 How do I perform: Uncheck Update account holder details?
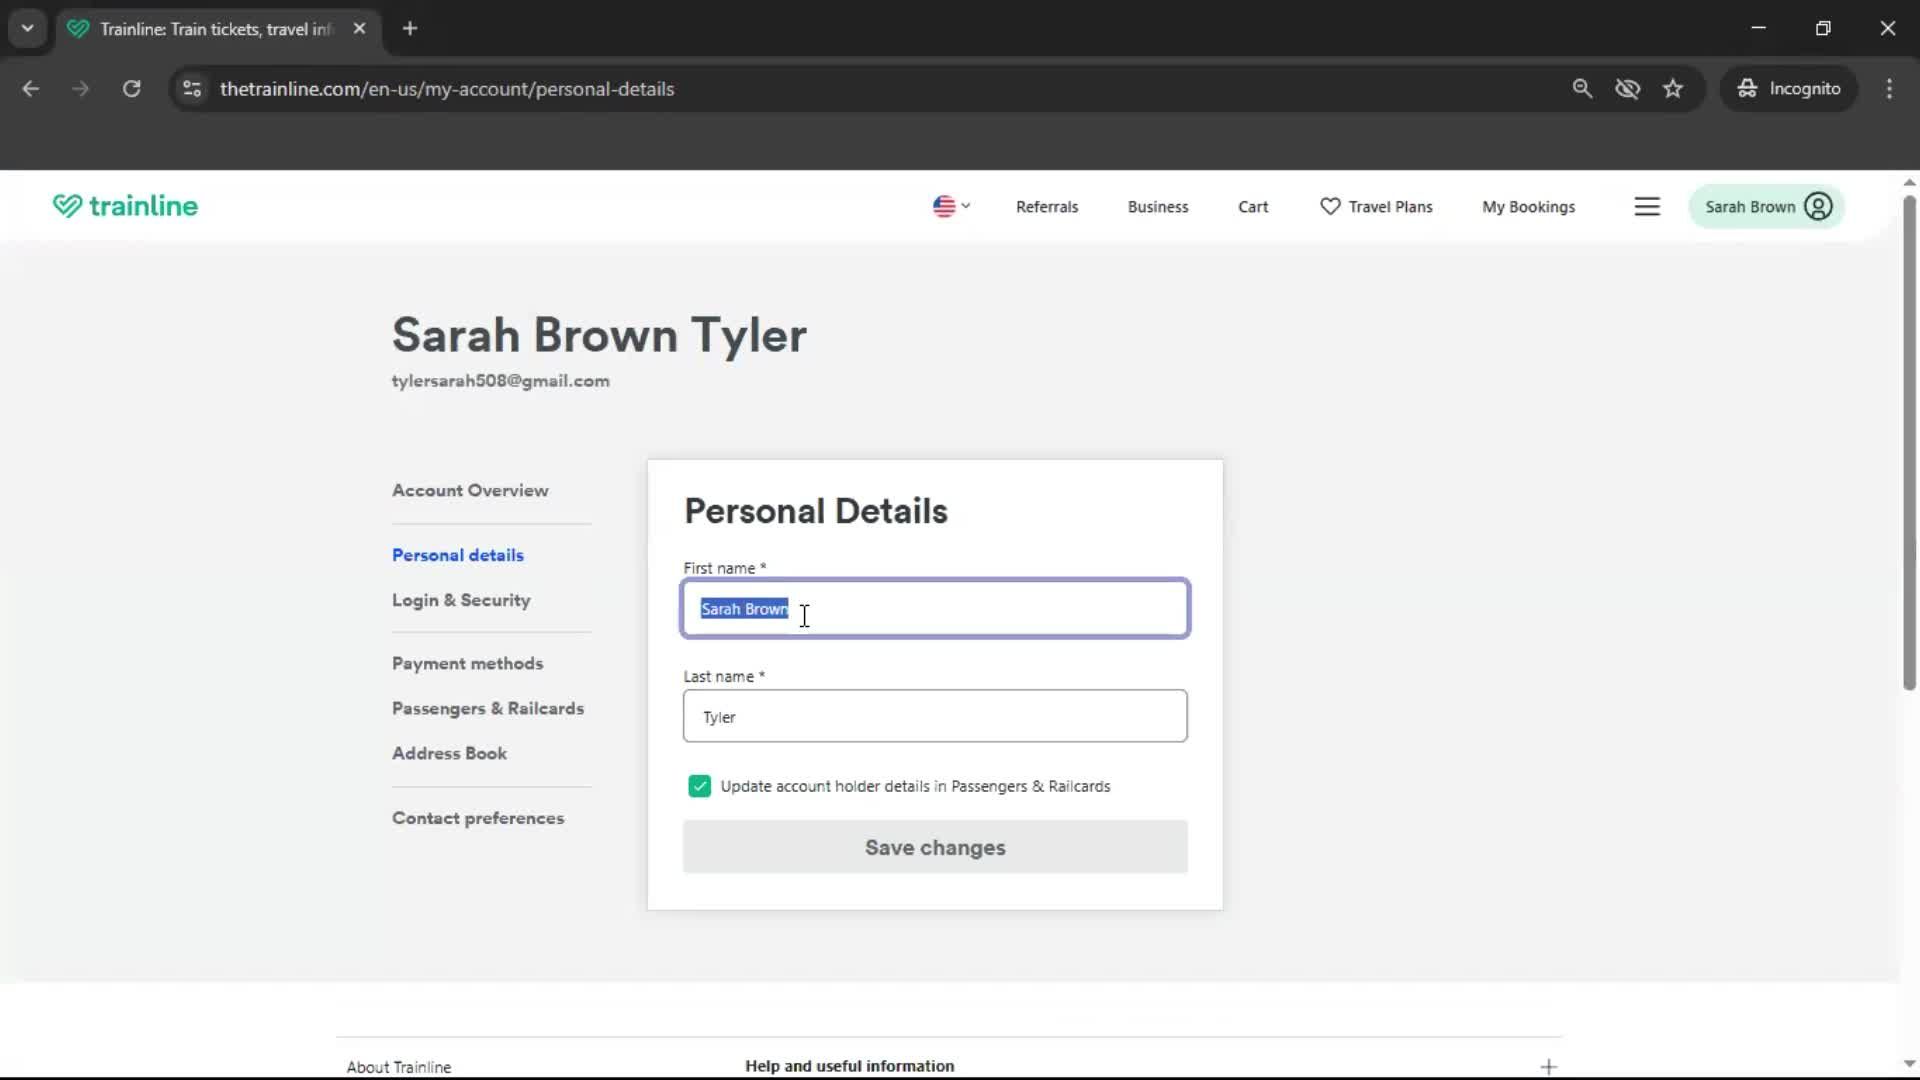pyautogui.click(x=699, y=786)
